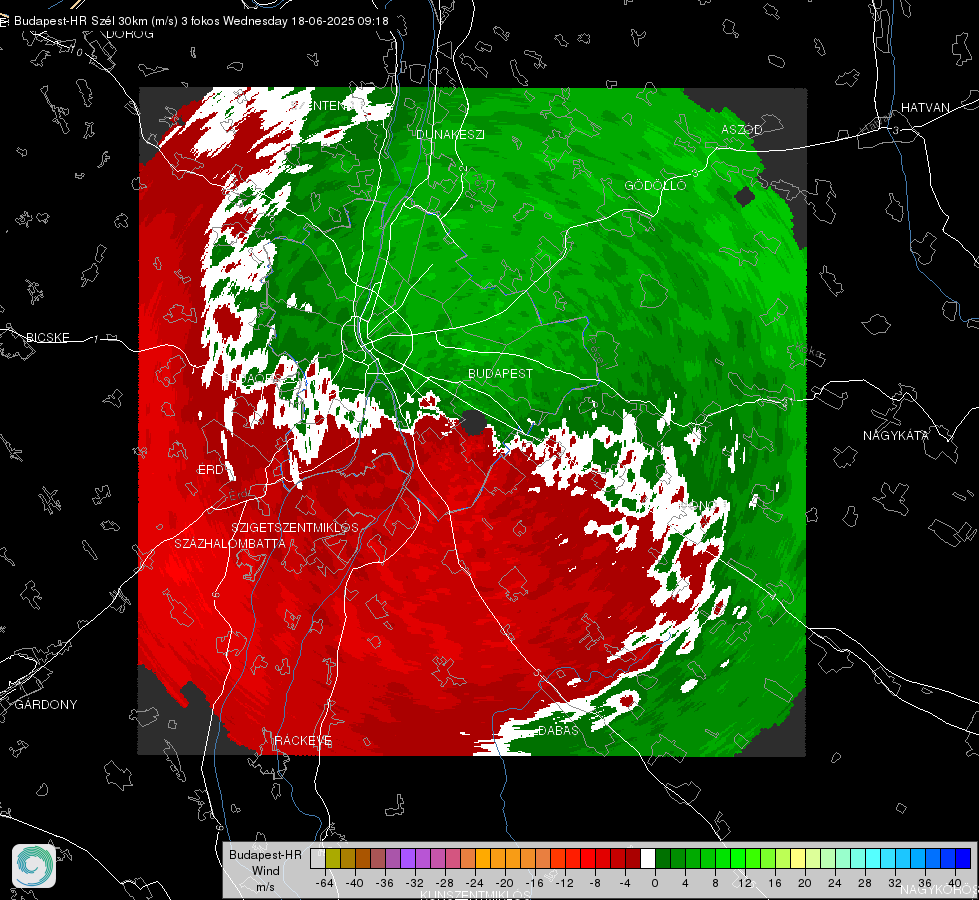This screenshot has height=900, width=979.
Task: Click the dark gray blob near Gödöllő
Action: [x=744, y=197]
